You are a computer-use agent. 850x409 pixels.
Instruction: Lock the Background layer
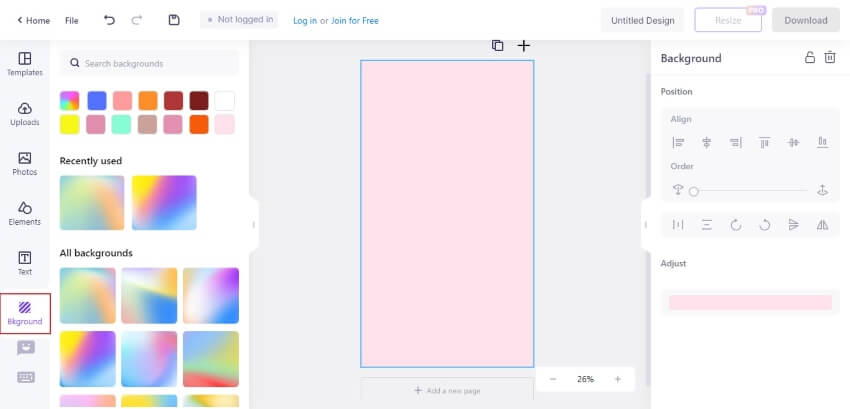[809, 57]
